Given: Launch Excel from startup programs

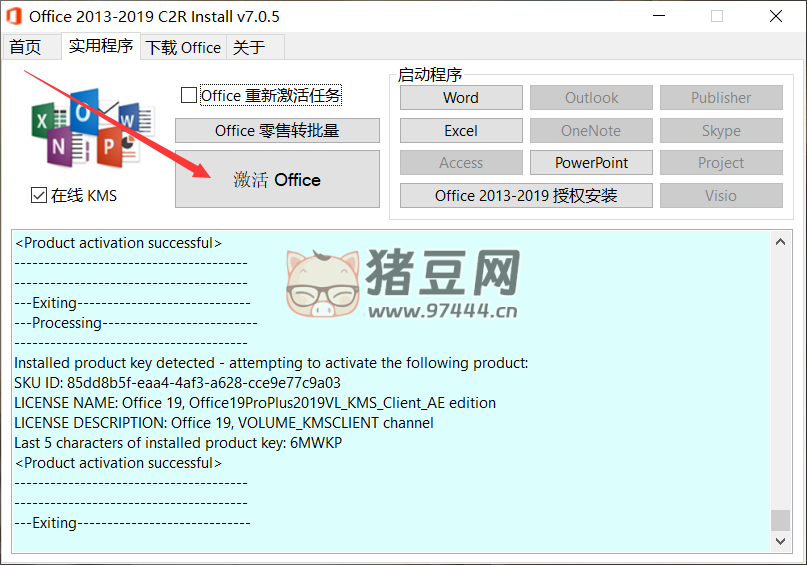Looking at the screenshot, I should [461, 131].
